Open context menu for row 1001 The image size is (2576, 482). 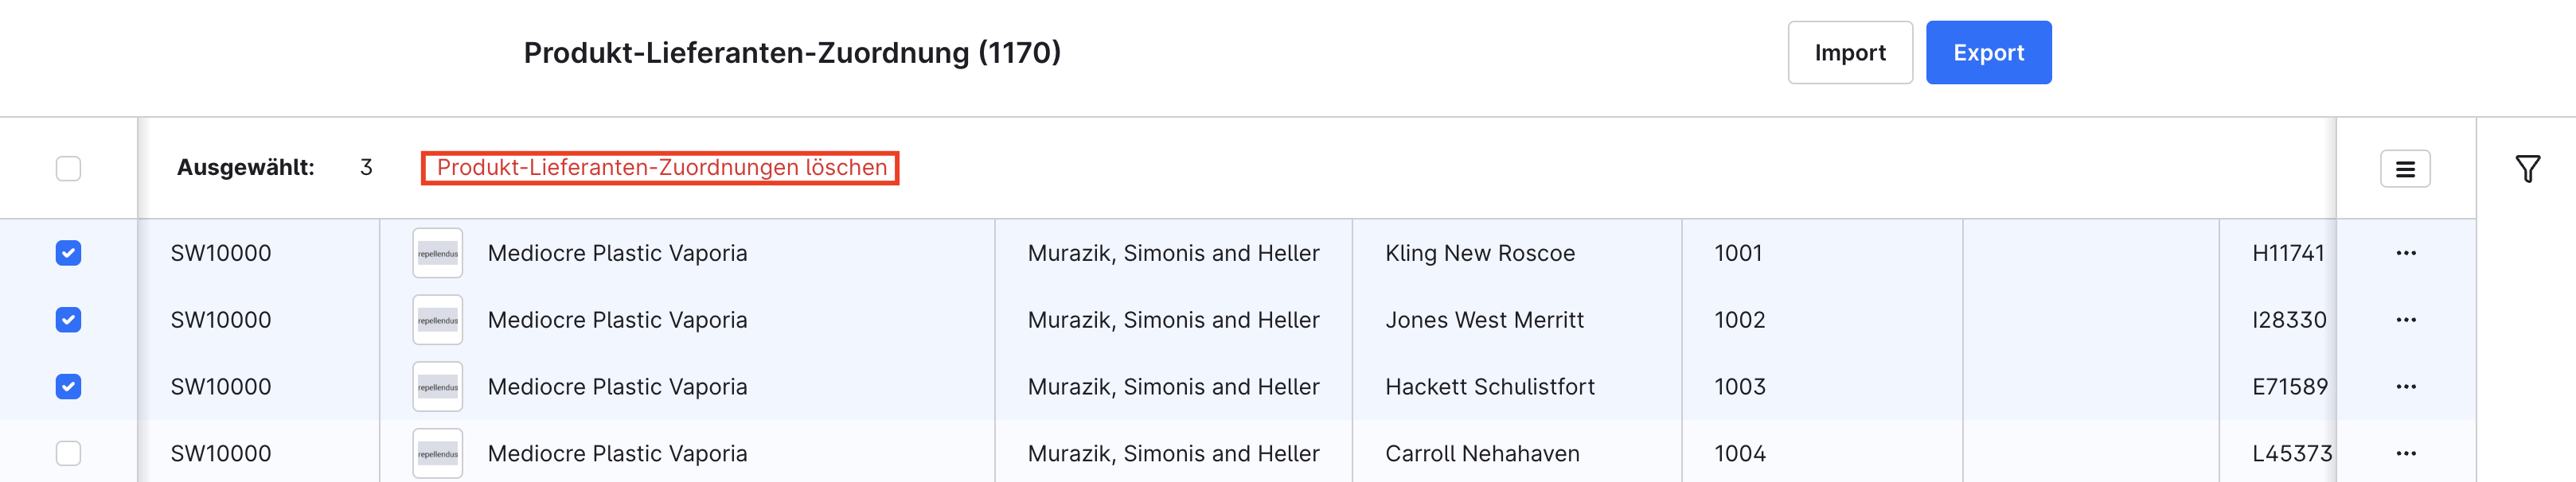(2405, 253)
